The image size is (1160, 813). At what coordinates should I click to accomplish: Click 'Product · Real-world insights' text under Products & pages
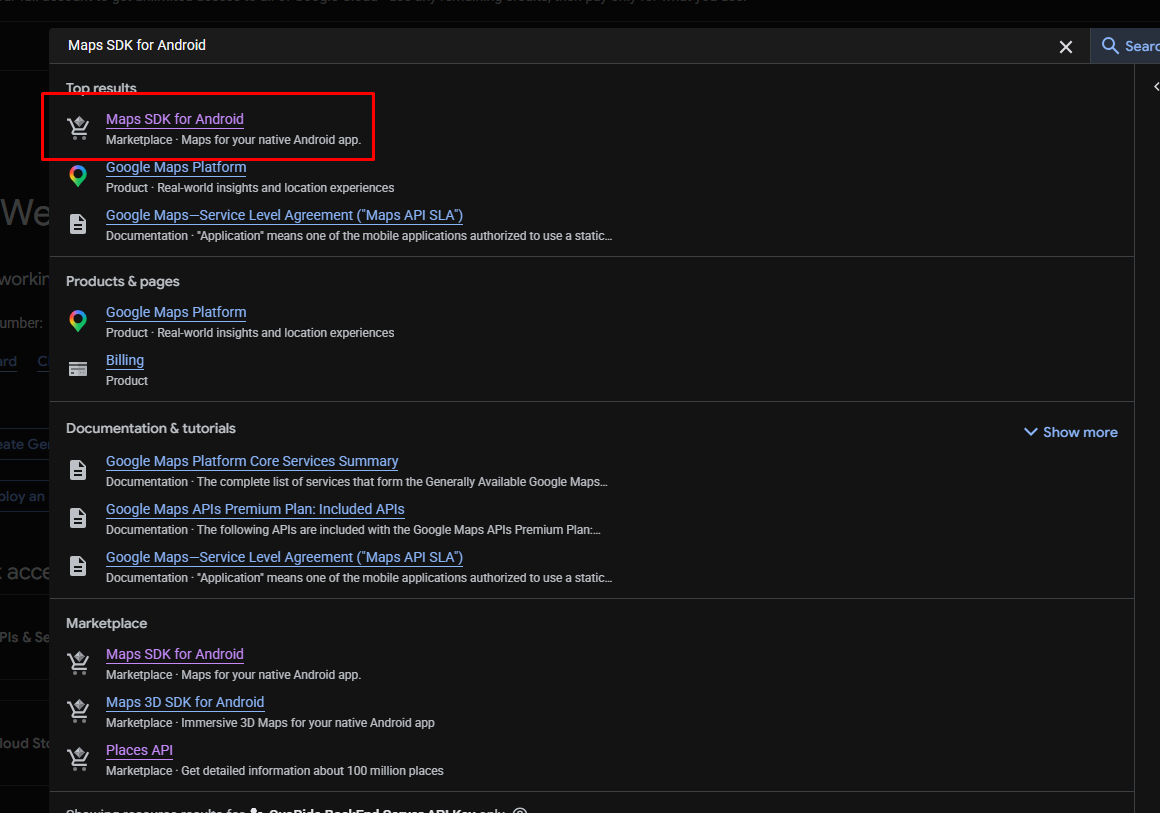tap(250, 333)
